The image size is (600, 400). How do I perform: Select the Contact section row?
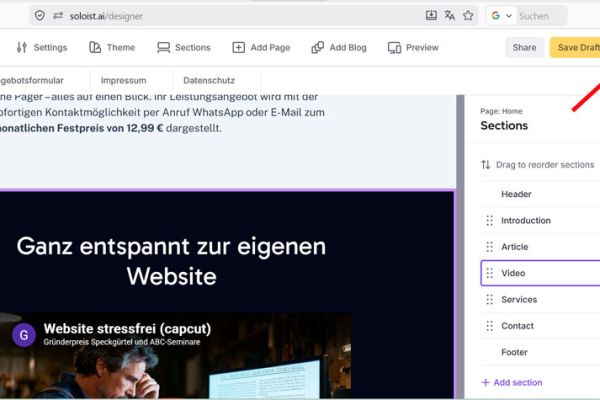540,326
